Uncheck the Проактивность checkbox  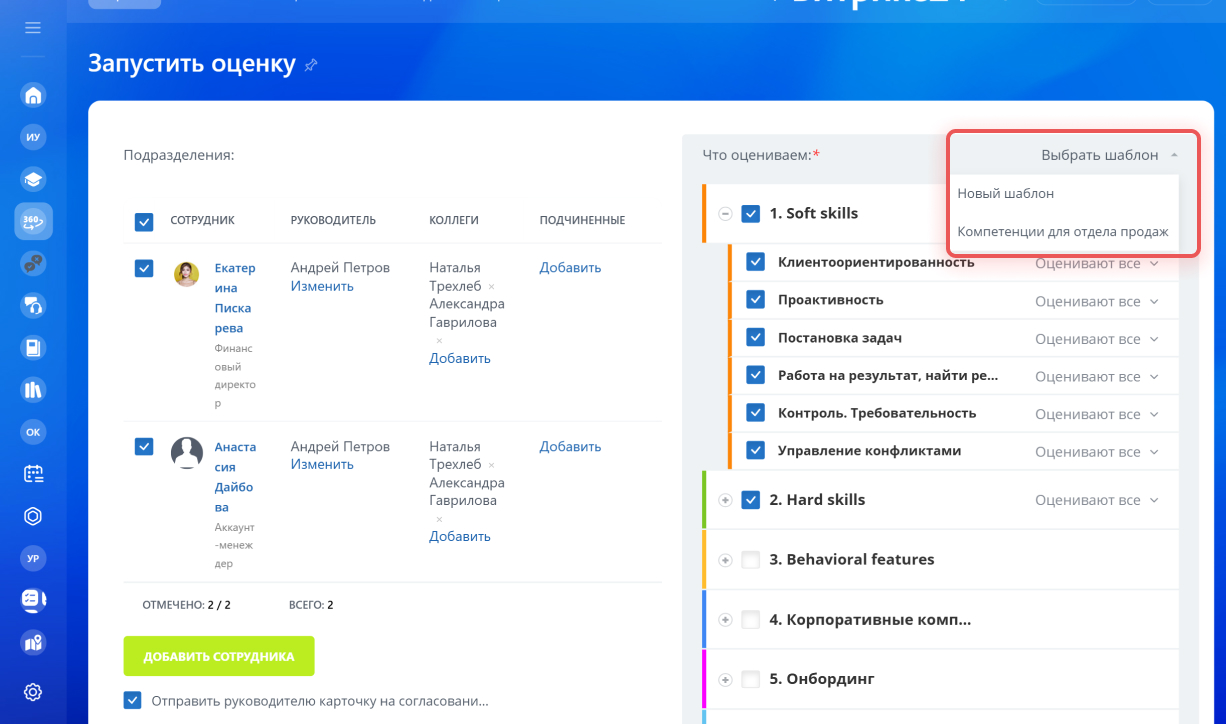pyautogui.click(x=756, y=300)
